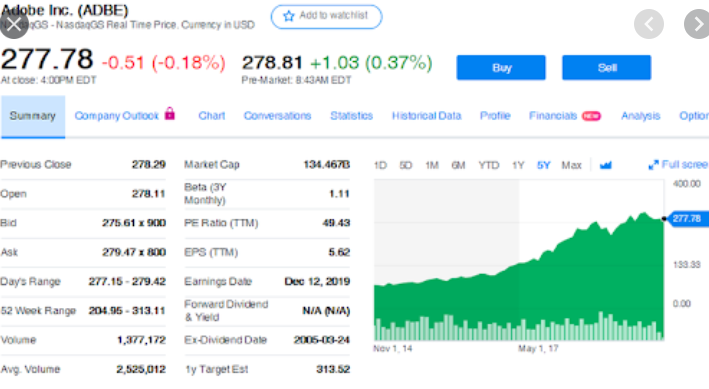Click Ex-Dividend Date 2005-03-24
709x389 pixels.
321,340
